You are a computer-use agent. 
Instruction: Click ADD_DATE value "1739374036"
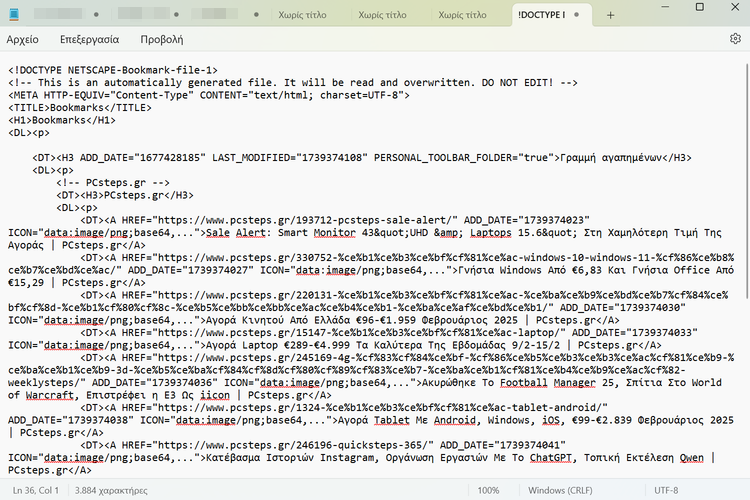pyautogui.click(x=182, y=383)
